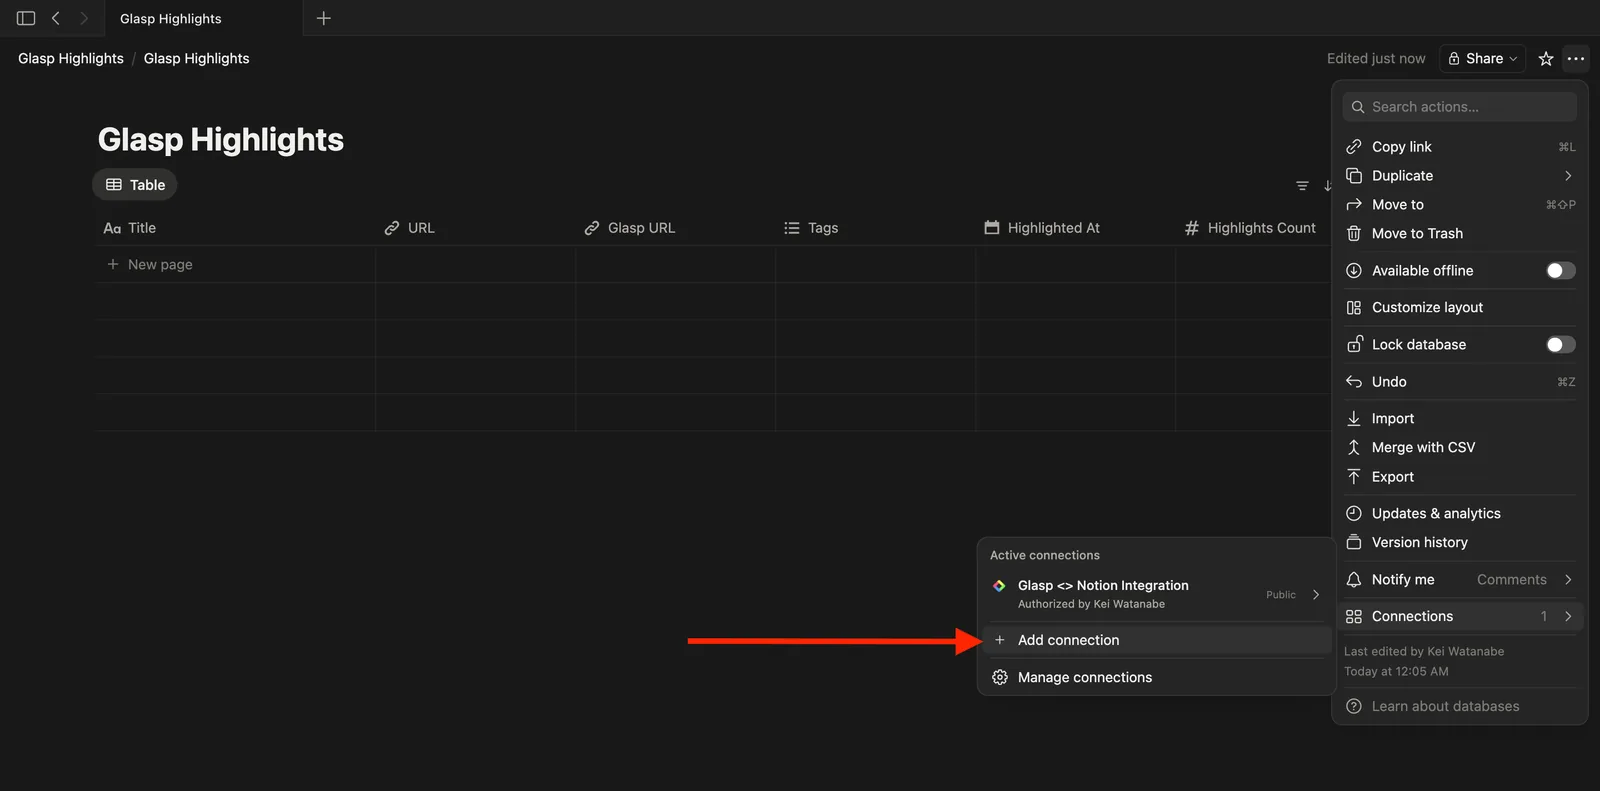Image resolution: width=1600 pixels, height=791 pixels.
Task: Click the plus icon beside Add connection
Action: pyautogui.click(x=1000, y=640)
